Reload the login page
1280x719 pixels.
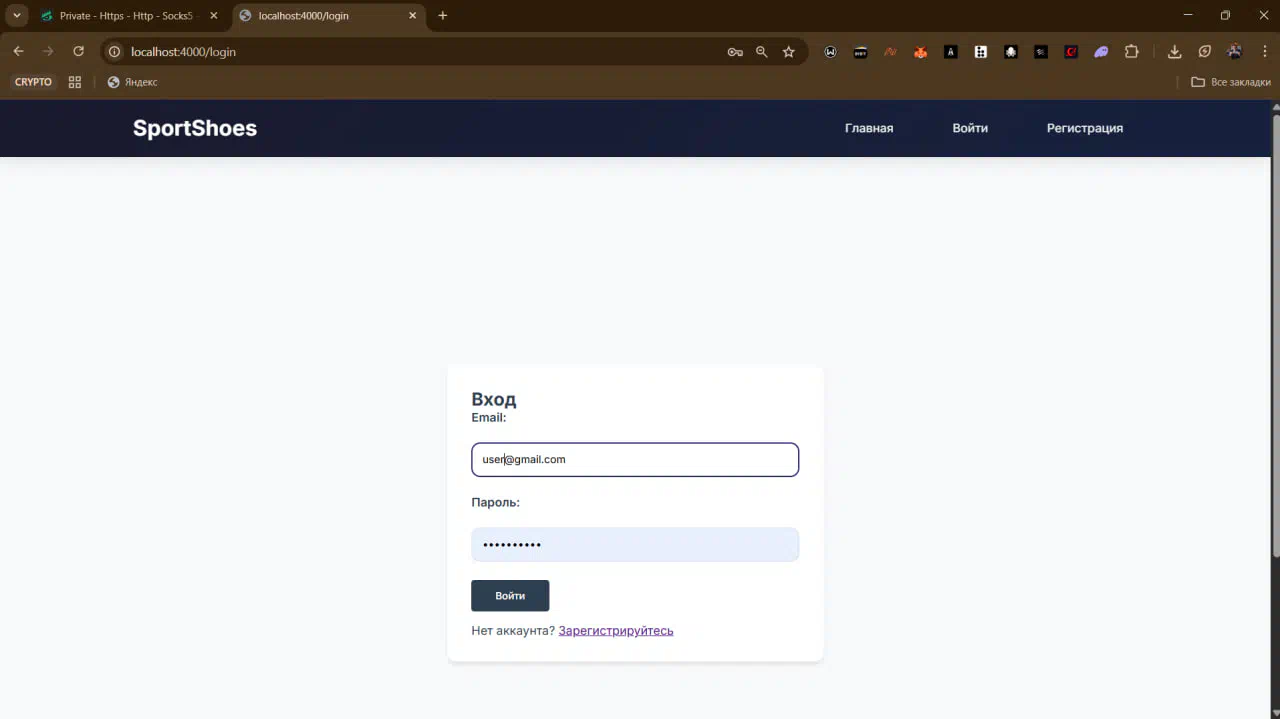click(x=78, y=52)
